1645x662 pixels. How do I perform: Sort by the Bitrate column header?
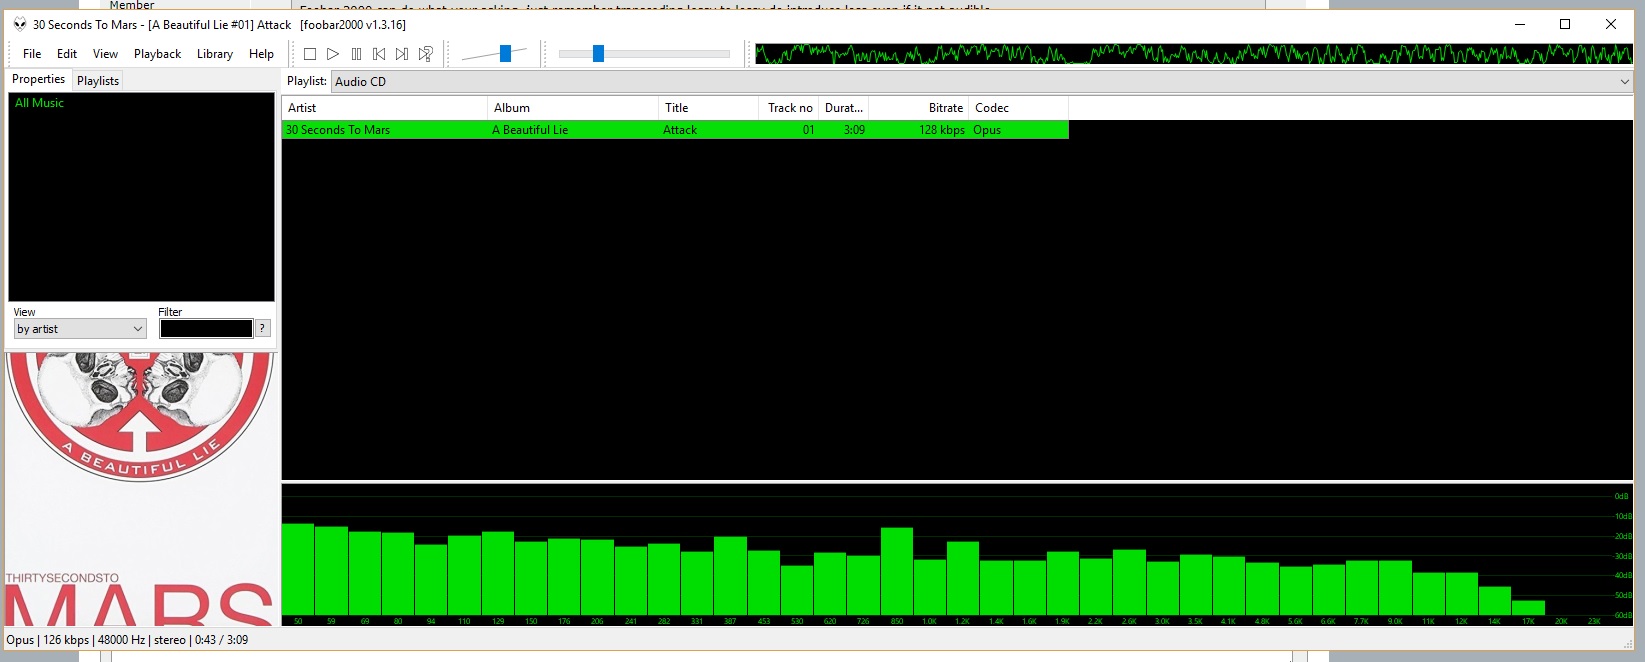coord(918,108)
